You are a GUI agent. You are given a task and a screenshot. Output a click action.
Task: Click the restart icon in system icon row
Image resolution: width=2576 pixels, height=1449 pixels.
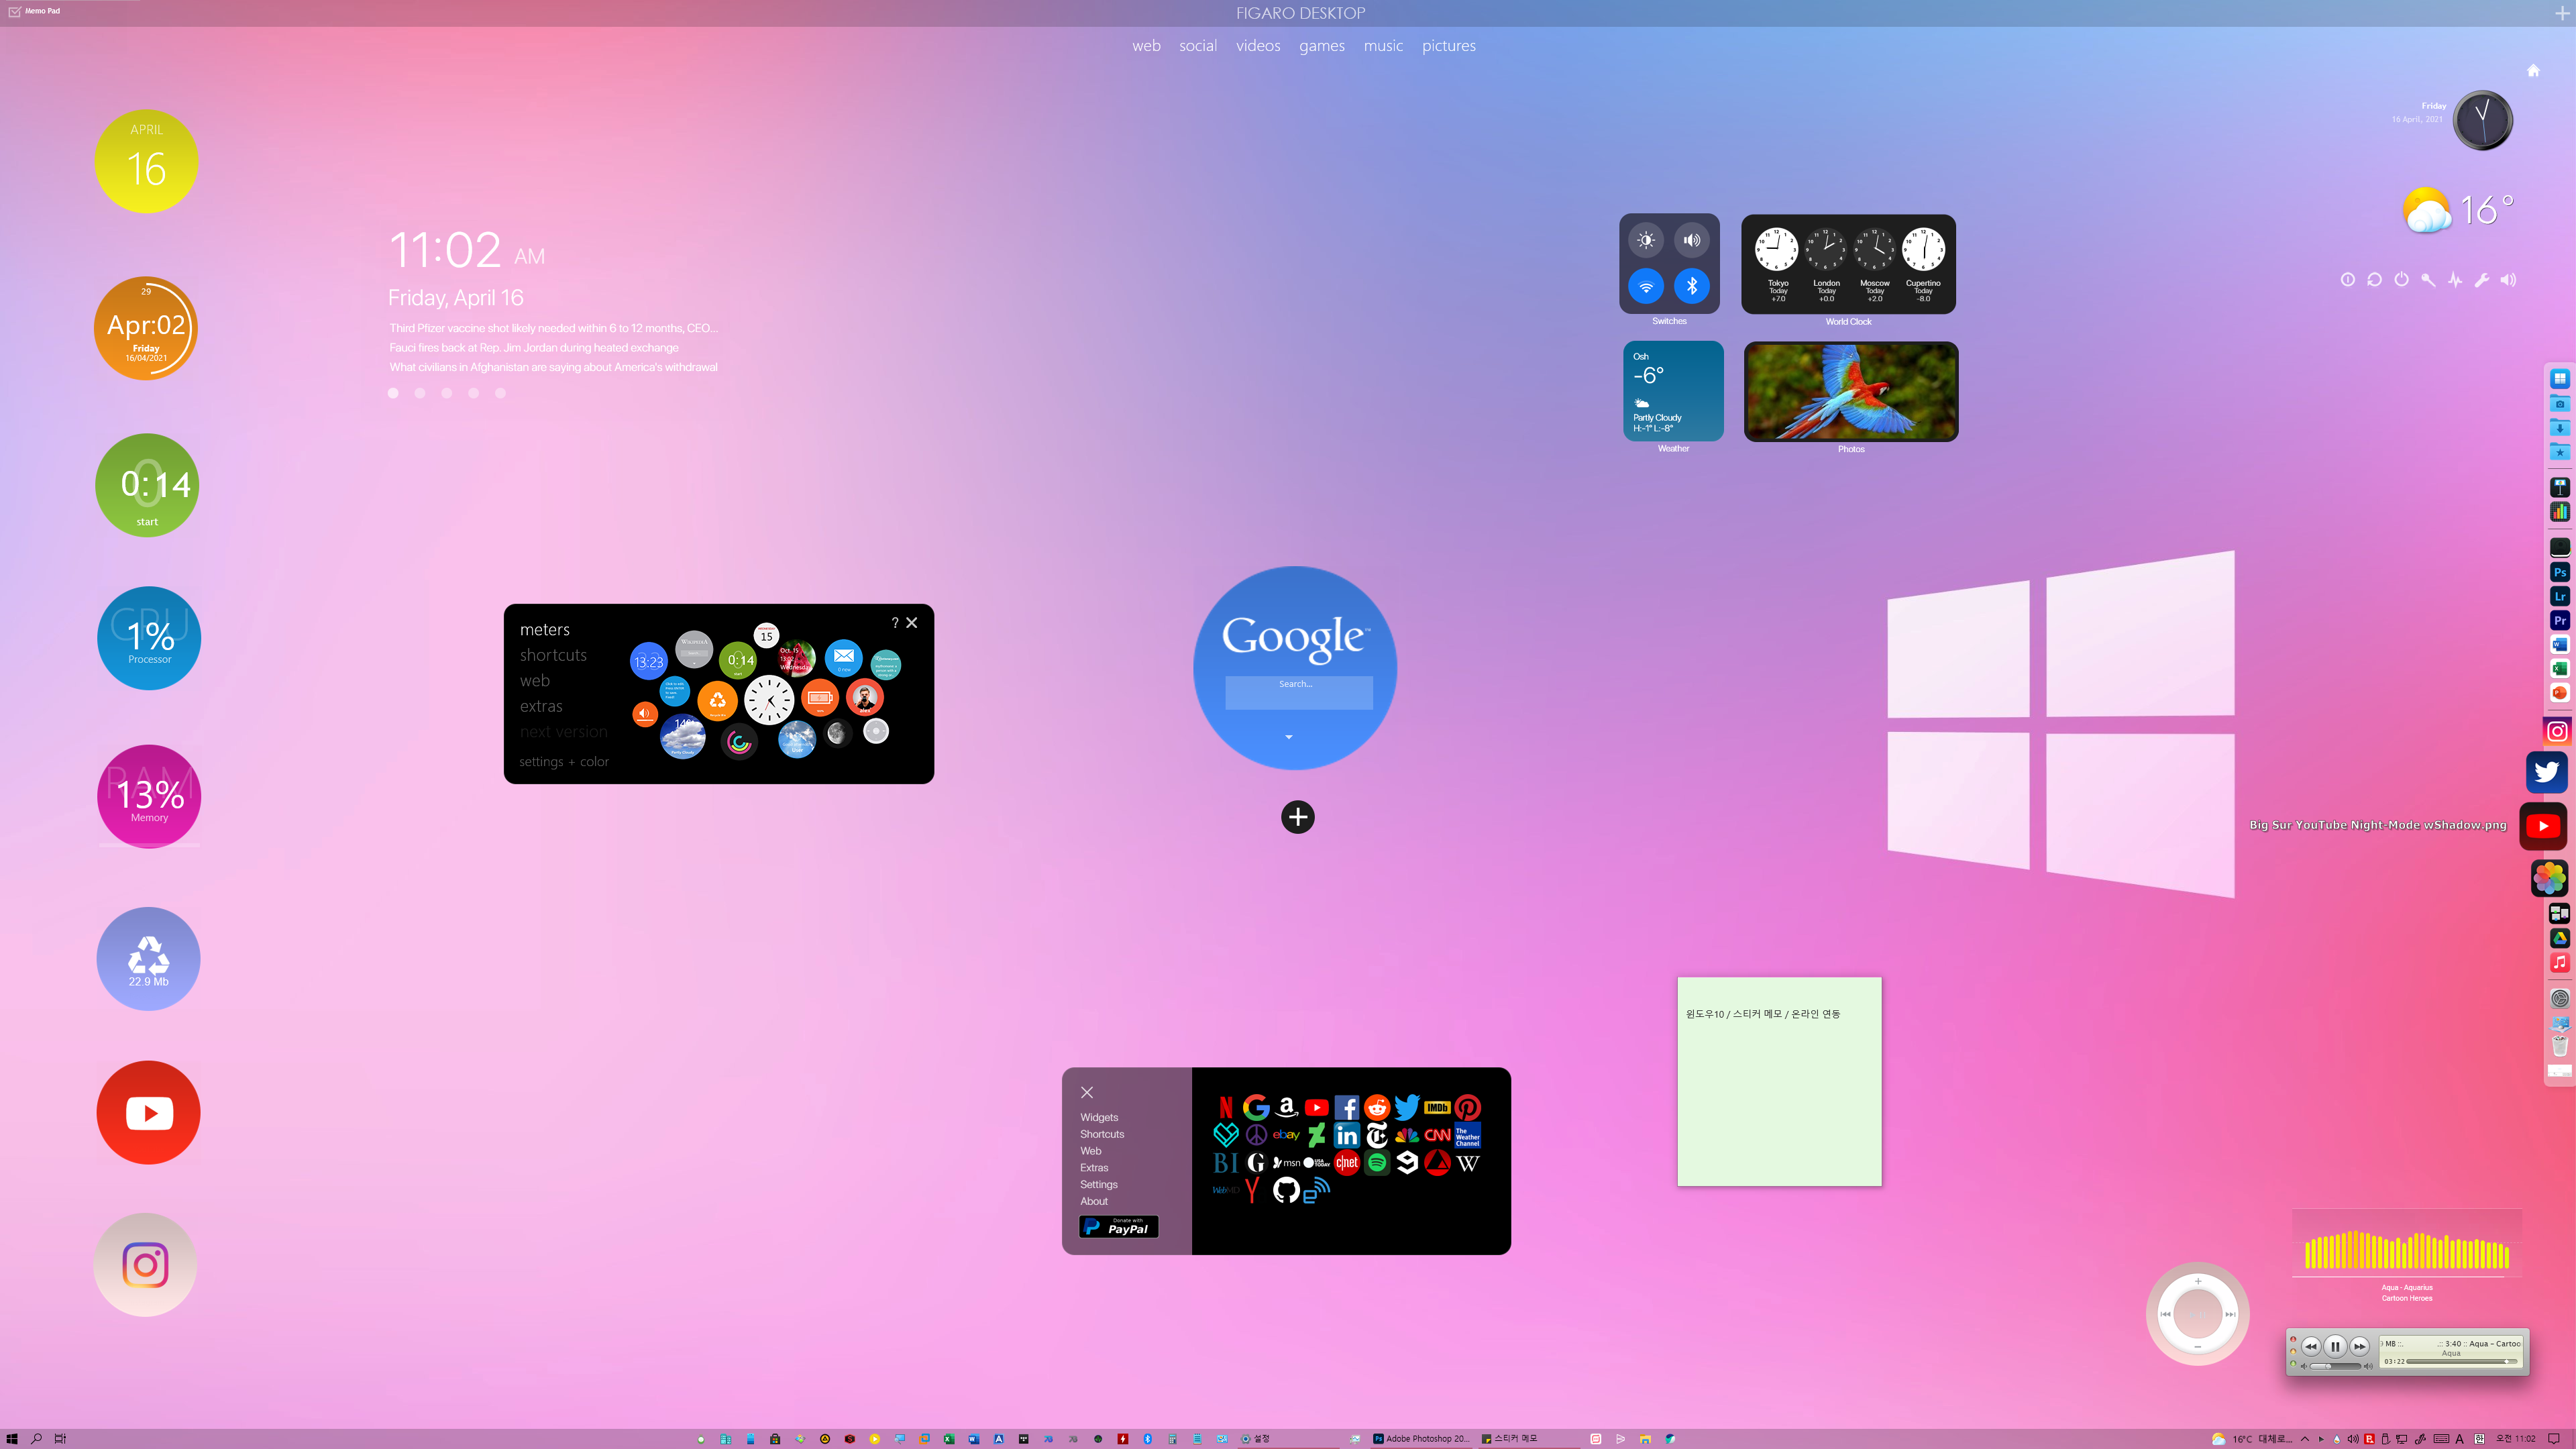[x=2374, y=280]
